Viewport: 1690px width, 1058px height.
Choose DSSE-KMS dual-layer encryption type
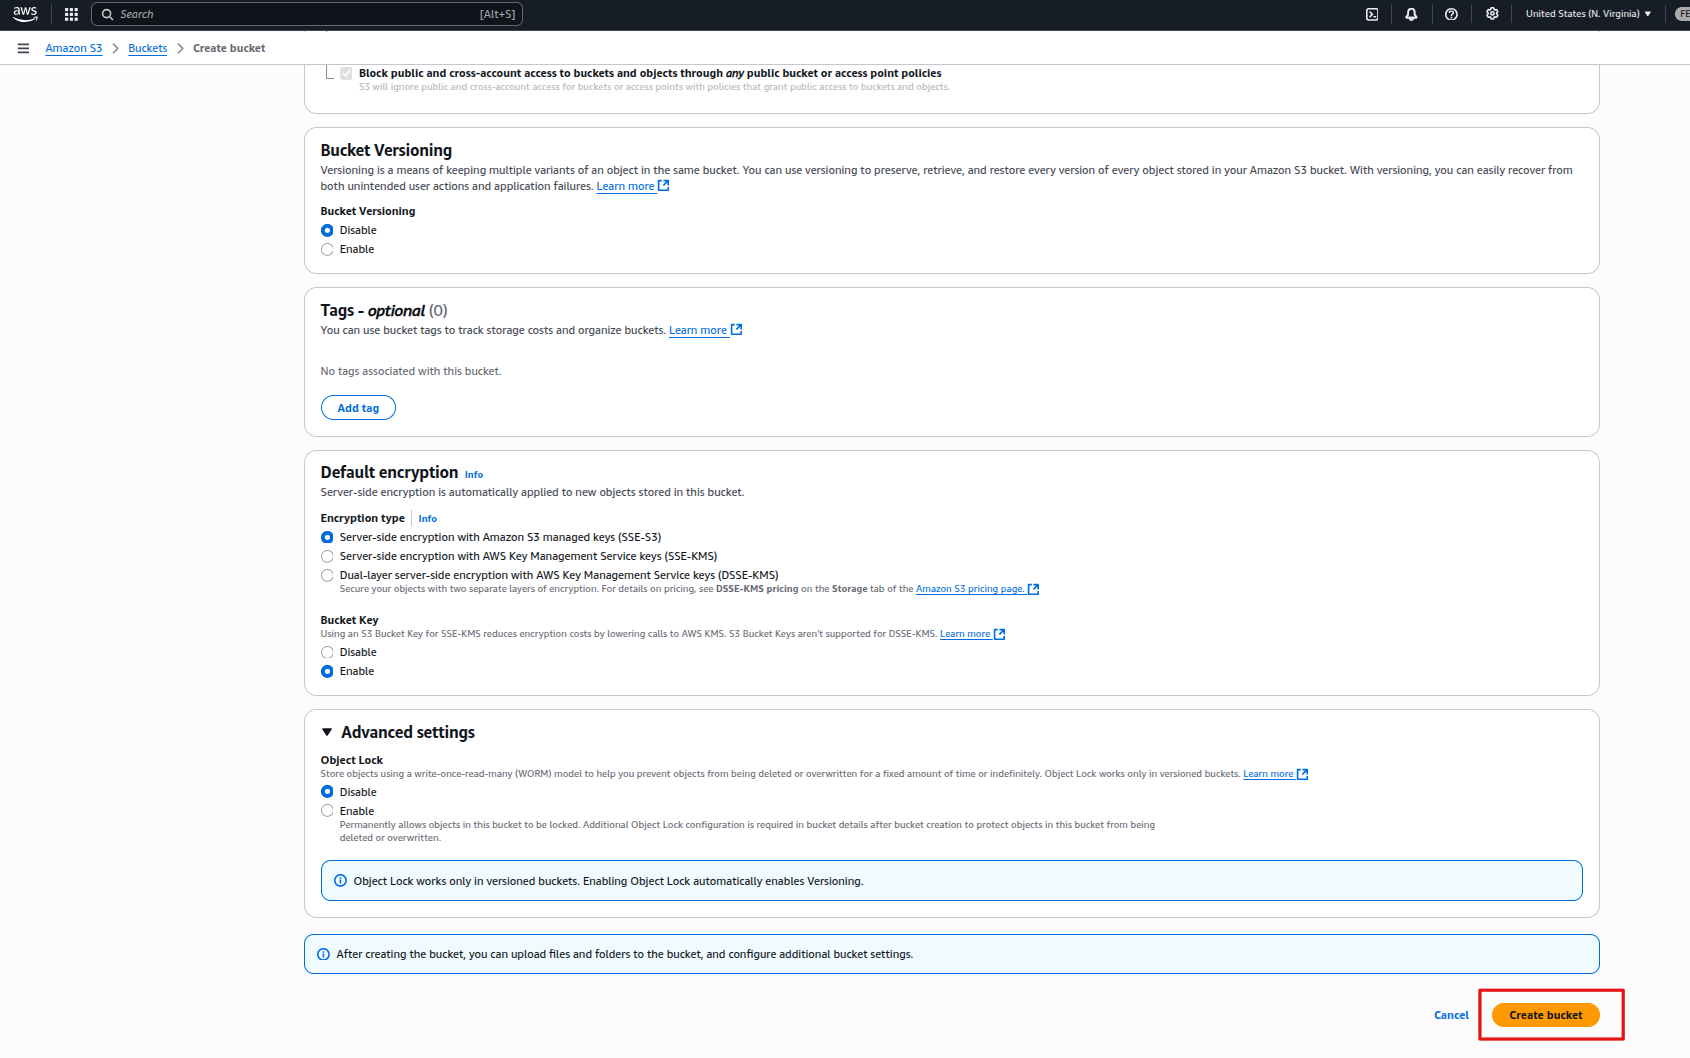click(x=327, y=575)
